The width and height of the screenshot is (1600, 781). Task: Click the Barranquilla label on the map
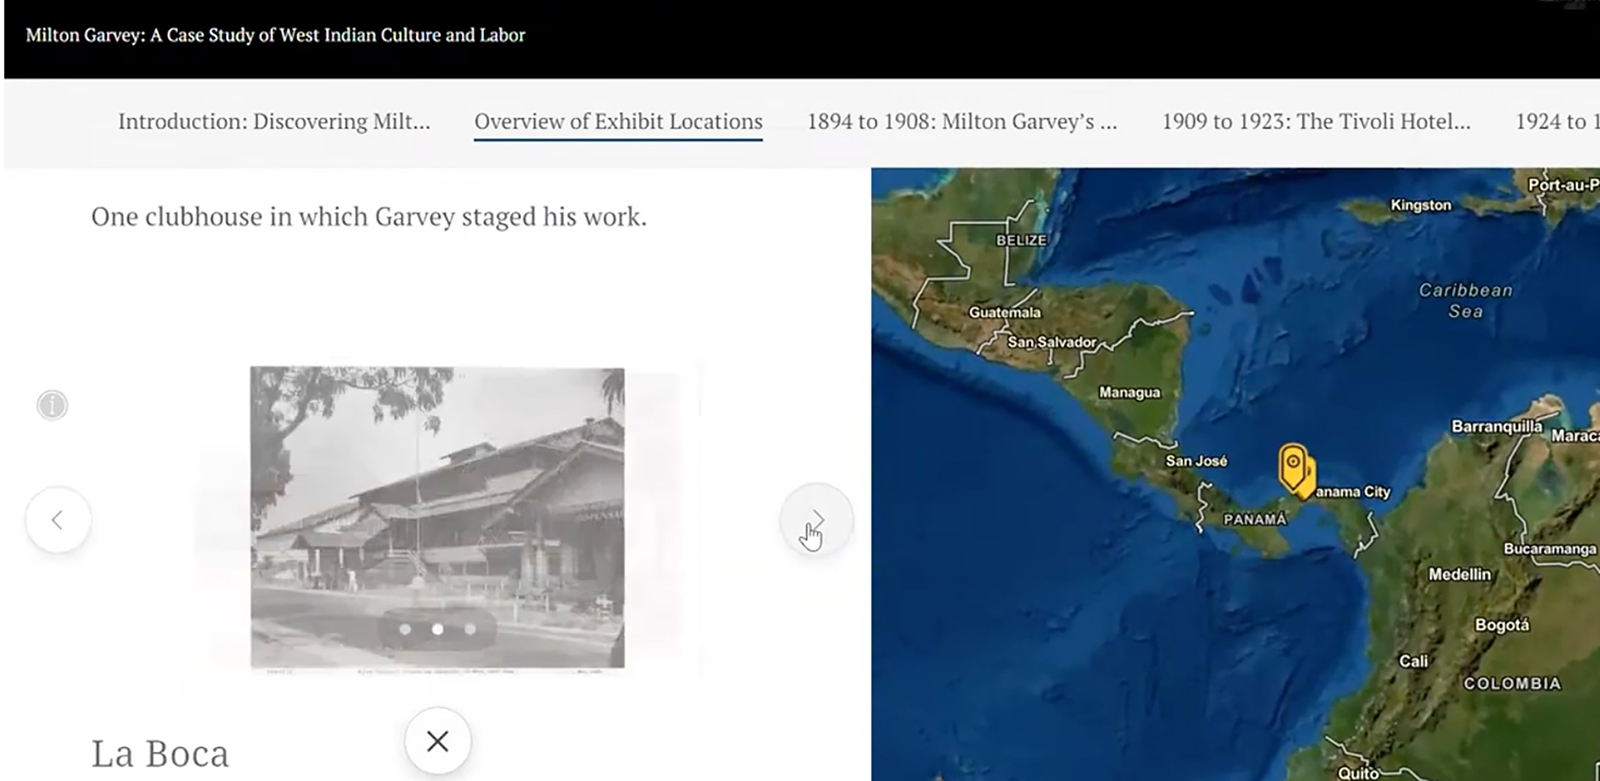pos(1497,427)
